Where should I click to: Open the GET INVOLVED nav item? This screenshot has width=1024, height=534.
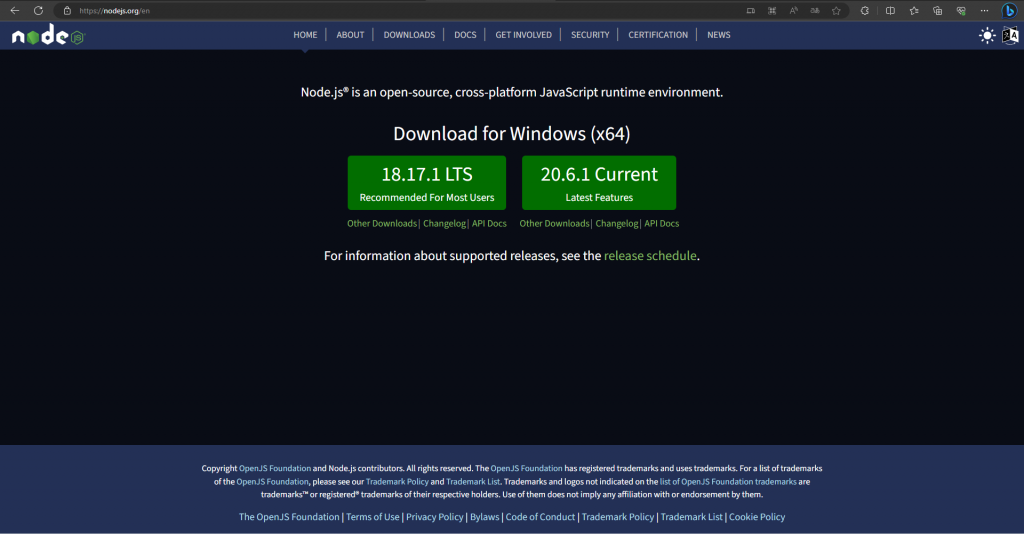pos(523,35)
